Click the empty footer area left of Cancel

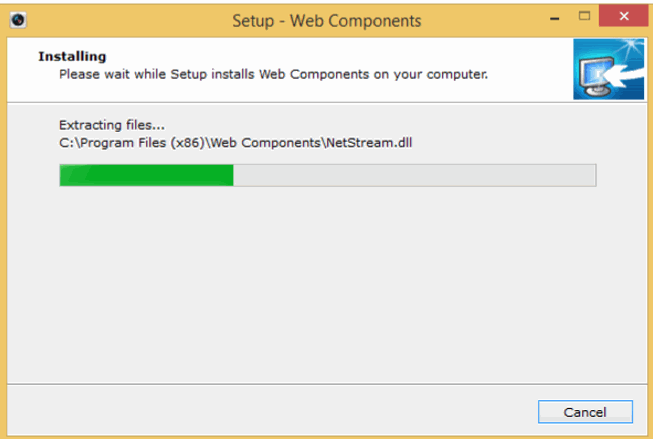tap(270, 412)
